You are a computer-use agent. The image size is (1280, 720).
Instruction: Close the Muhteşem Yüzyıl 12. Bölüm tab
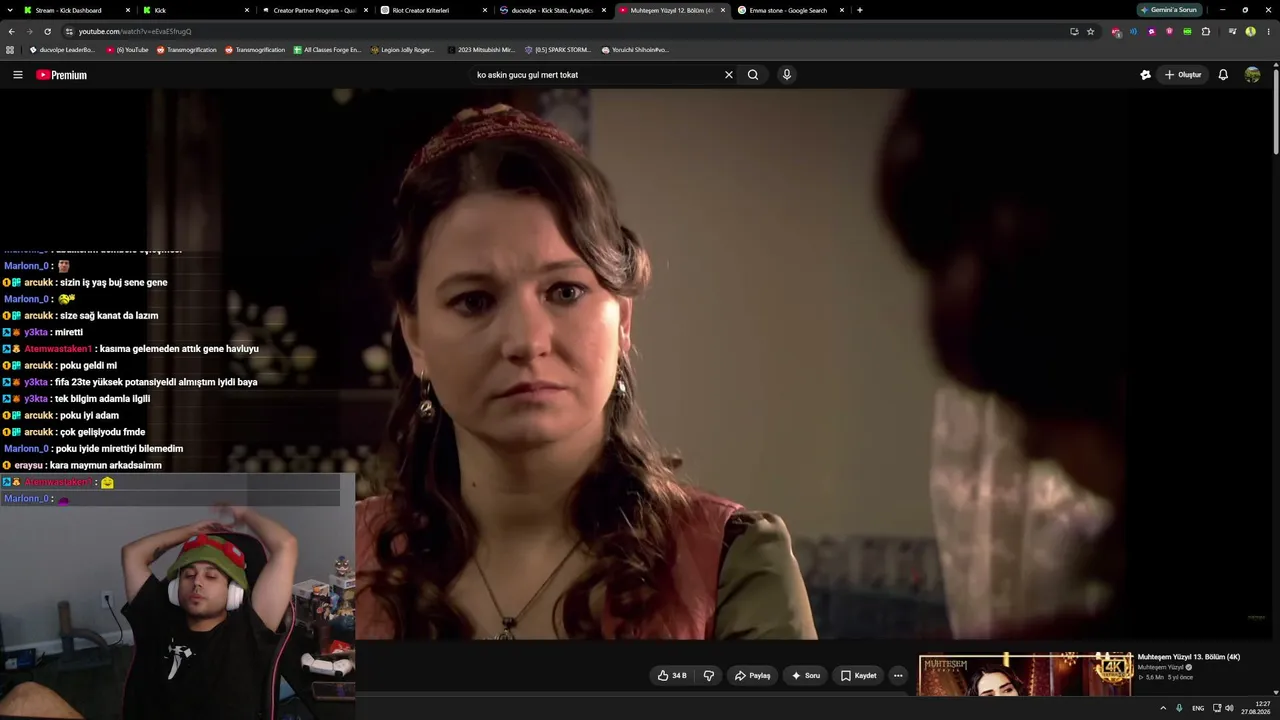(x=723, y=10)
